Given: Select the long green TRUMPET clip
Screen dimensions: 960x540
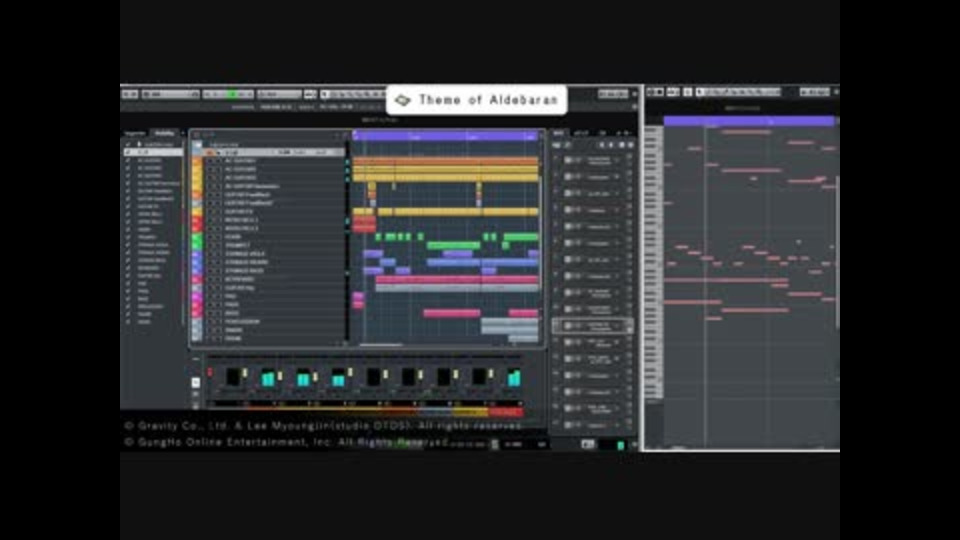Looking at the screenshot, I should pyautogui.click(x=454, y=246).
